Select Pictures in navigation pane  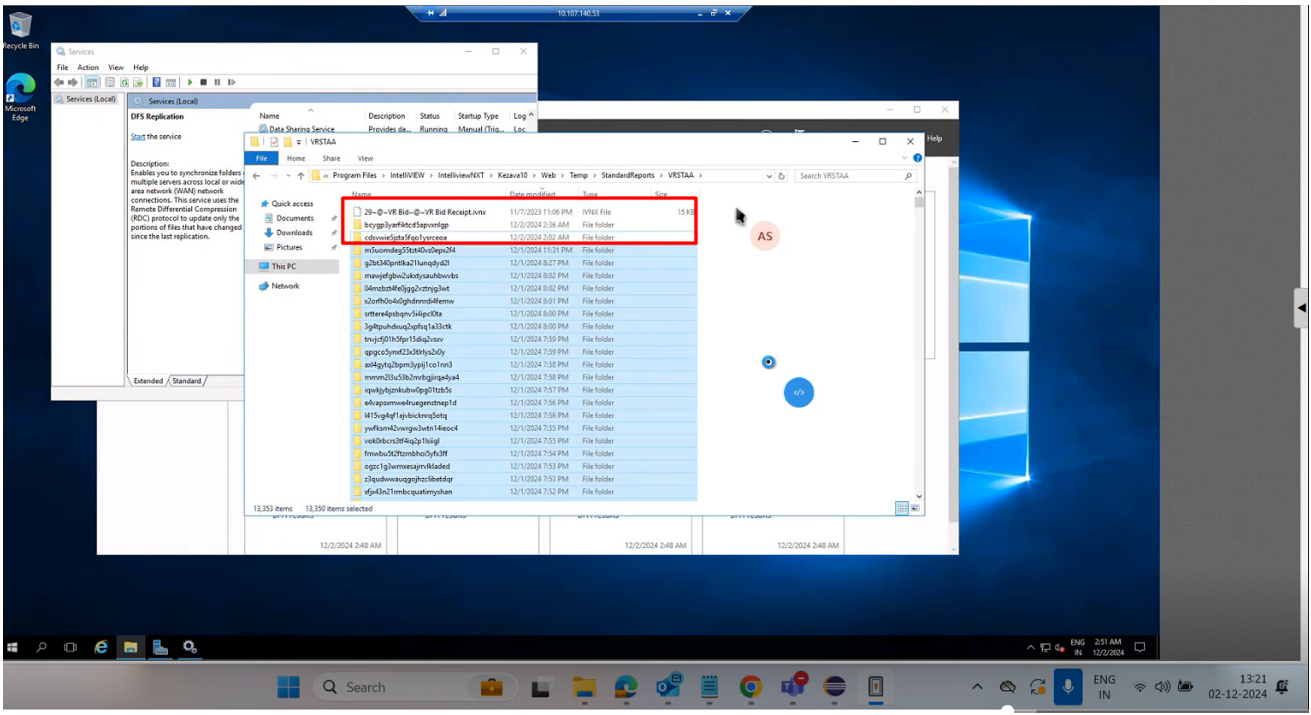click(289, 247)
